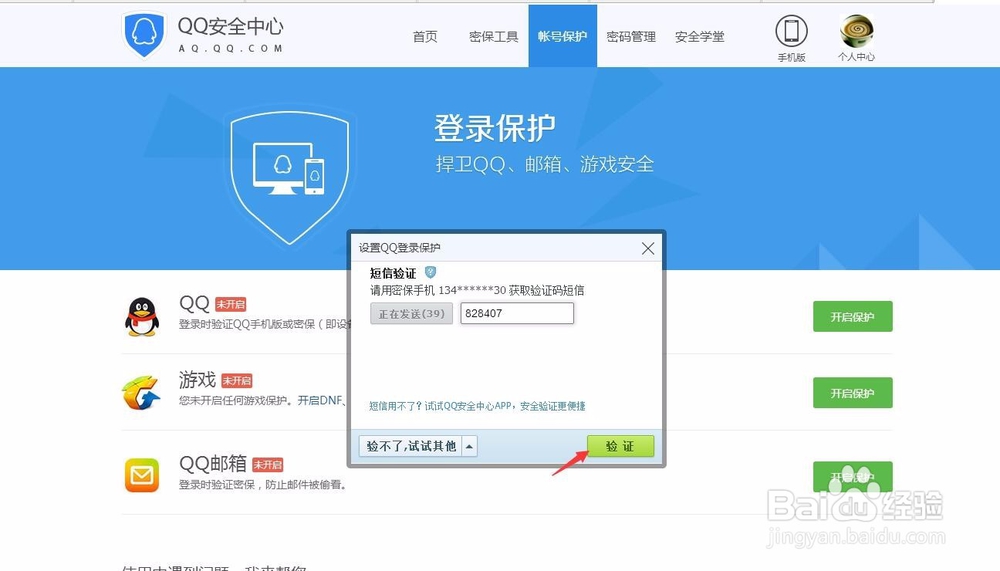Image resolution: width=1000 pixels, height=571 pixels.
Task: Click the QQ安全中心 shield logo
Action: pos(145,34)
